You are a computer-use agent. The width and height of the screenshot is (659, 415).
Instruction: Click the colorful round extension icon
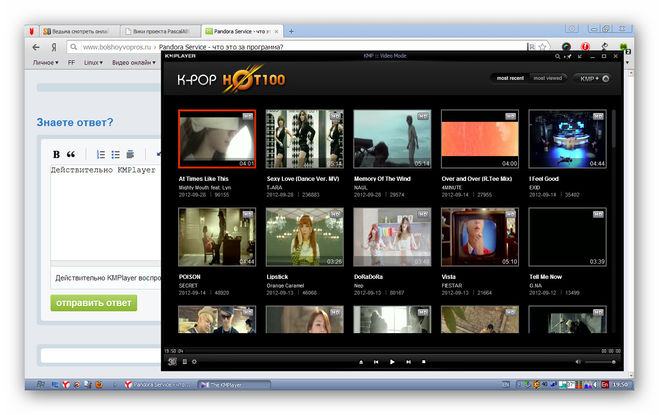click(x=566, y=46)
